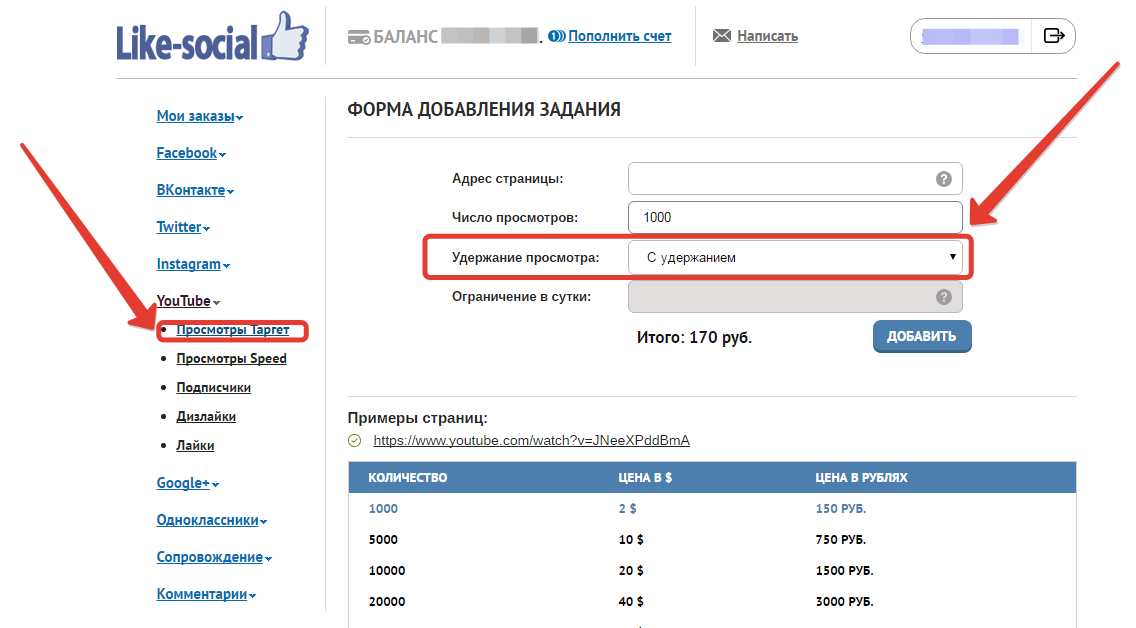Screen dimensions: 1136x628
Task: Expand the Google+ menu
Action: click(x=188, y=483)
